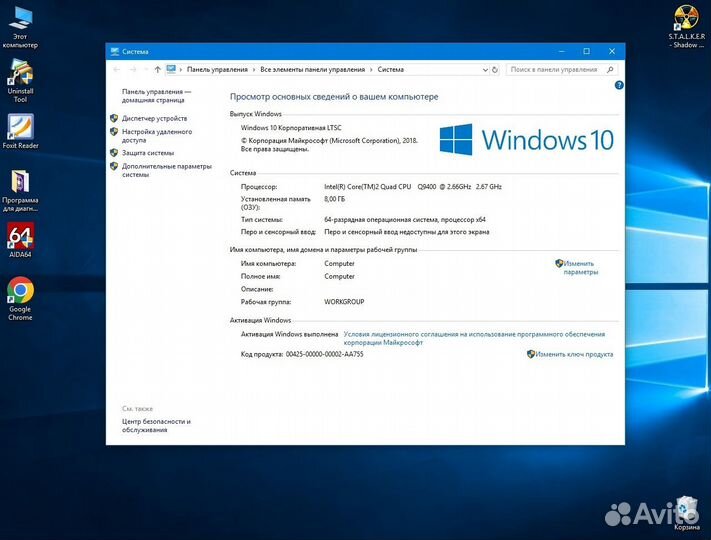The image size is (711, 540).
Task: Click the shield icon beside Защита системы
Action: [x=114, y=153]
